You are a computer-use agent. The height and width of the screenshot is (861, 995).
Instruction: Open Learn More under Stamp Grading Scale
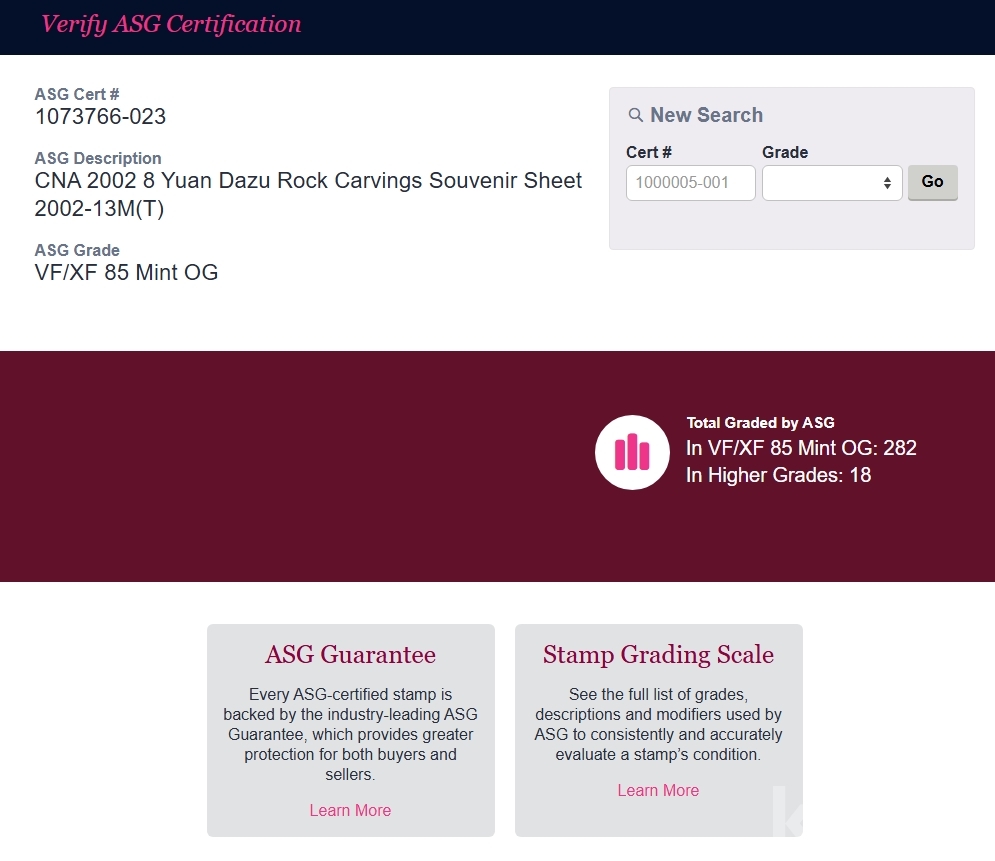[658, 790]
